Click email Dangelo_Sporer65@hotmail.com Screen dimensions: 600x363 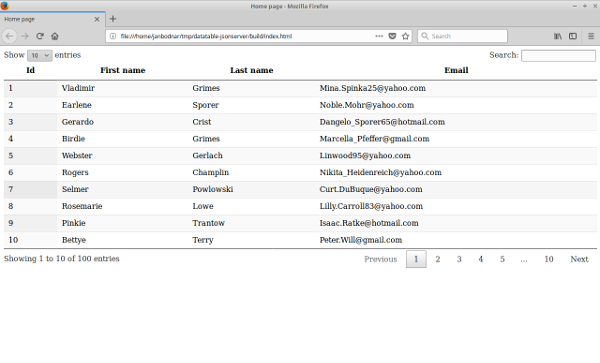pyautogui.click(x=382, y=122)
